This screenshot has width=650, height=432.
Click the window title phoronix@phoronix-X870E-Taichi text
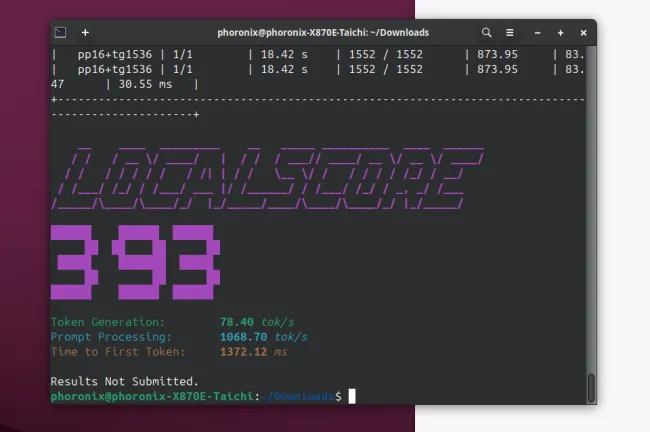click(x=322, y=32)
